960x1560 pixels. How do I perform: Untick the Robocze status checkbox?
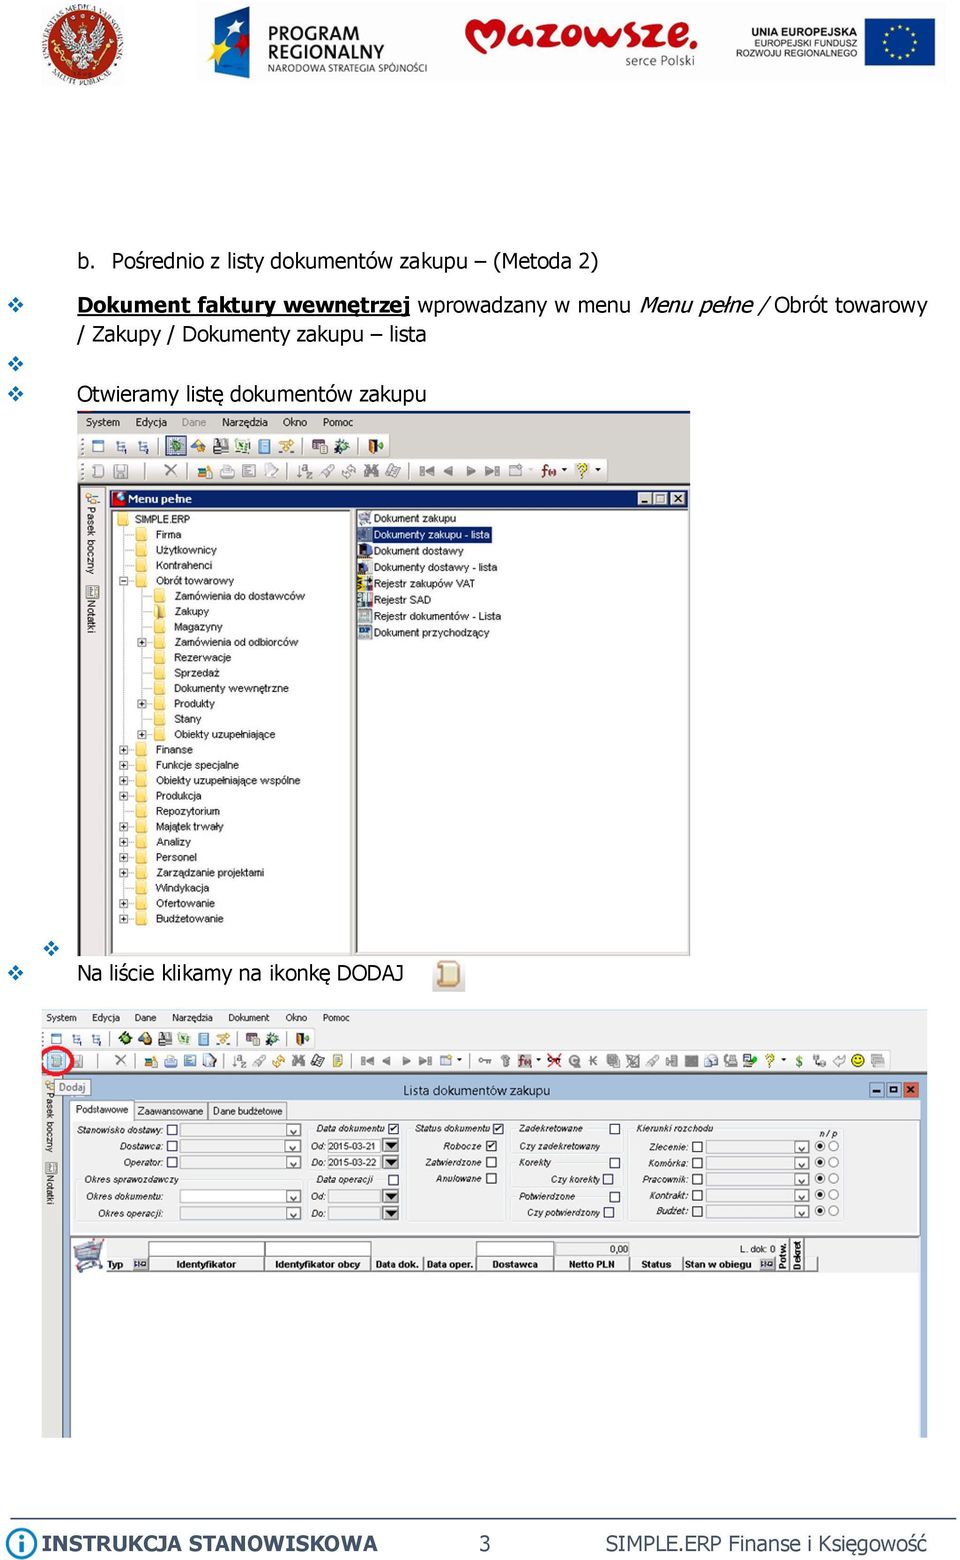(x=491, y=1146)
